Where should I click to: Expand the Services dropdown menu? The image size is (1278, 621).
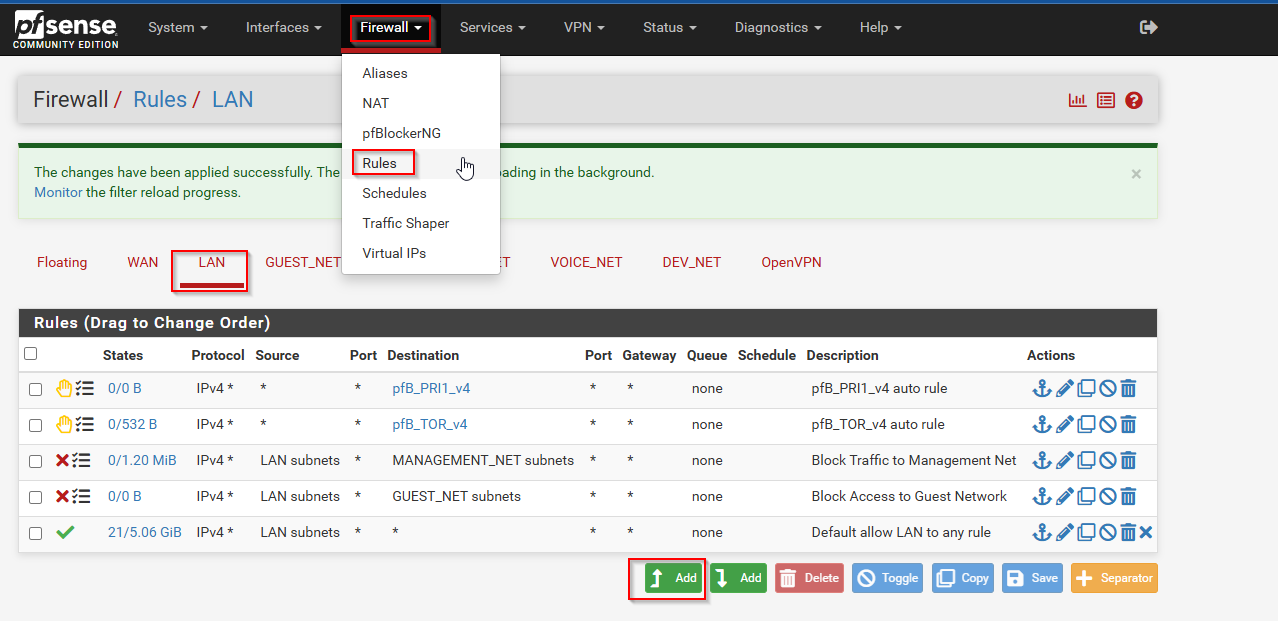[x=492, y=27]
